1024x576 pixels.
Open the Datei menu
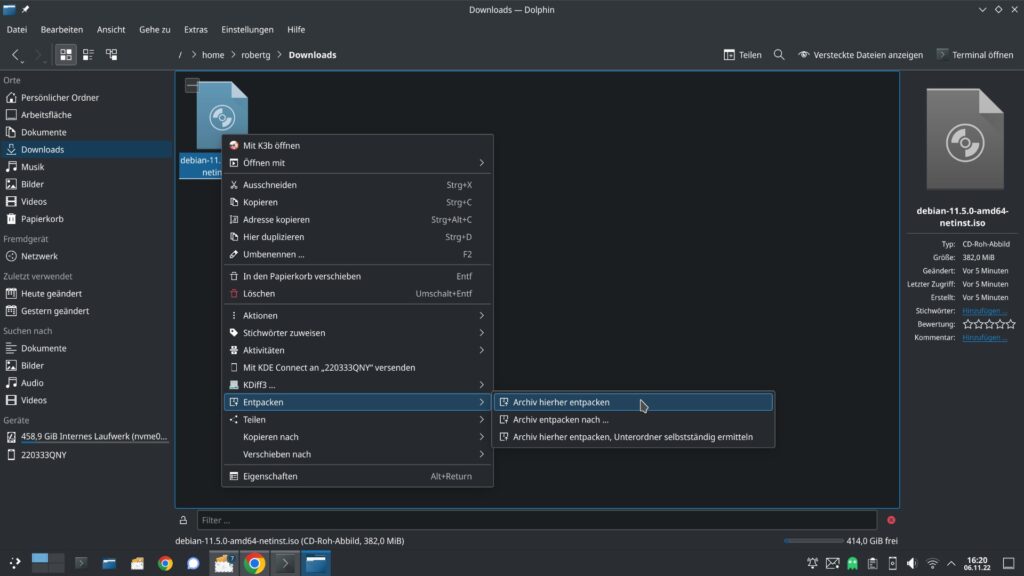coord(17,29)
